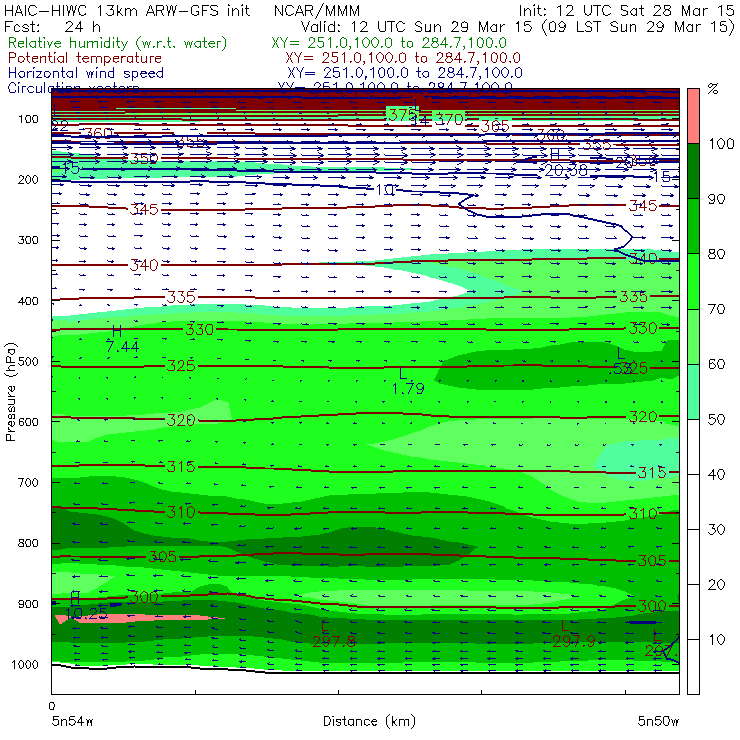Viewport: 740px width, 740px height.
Task: Click the 'Distance (km)' axis title
Action: [369, 721]
